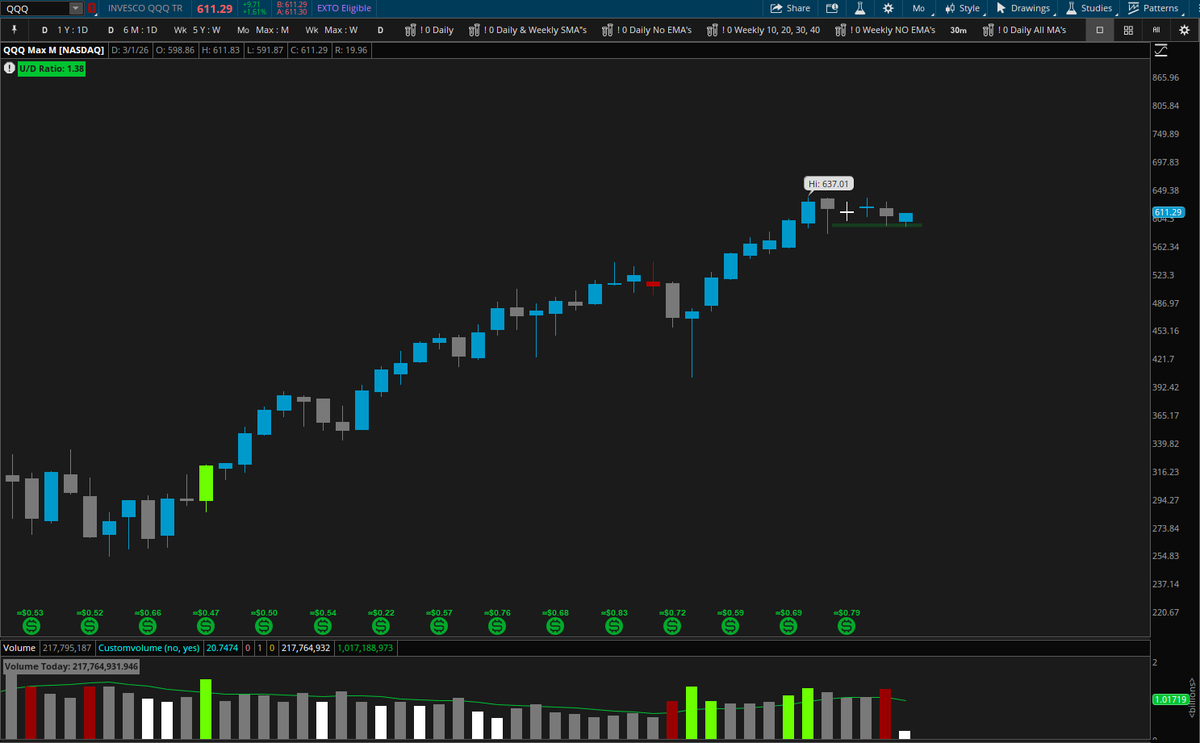Click the INVESCO QQQ TR description
The image size is (1200, 743).
pyautogui.click(x=145, y=8)
